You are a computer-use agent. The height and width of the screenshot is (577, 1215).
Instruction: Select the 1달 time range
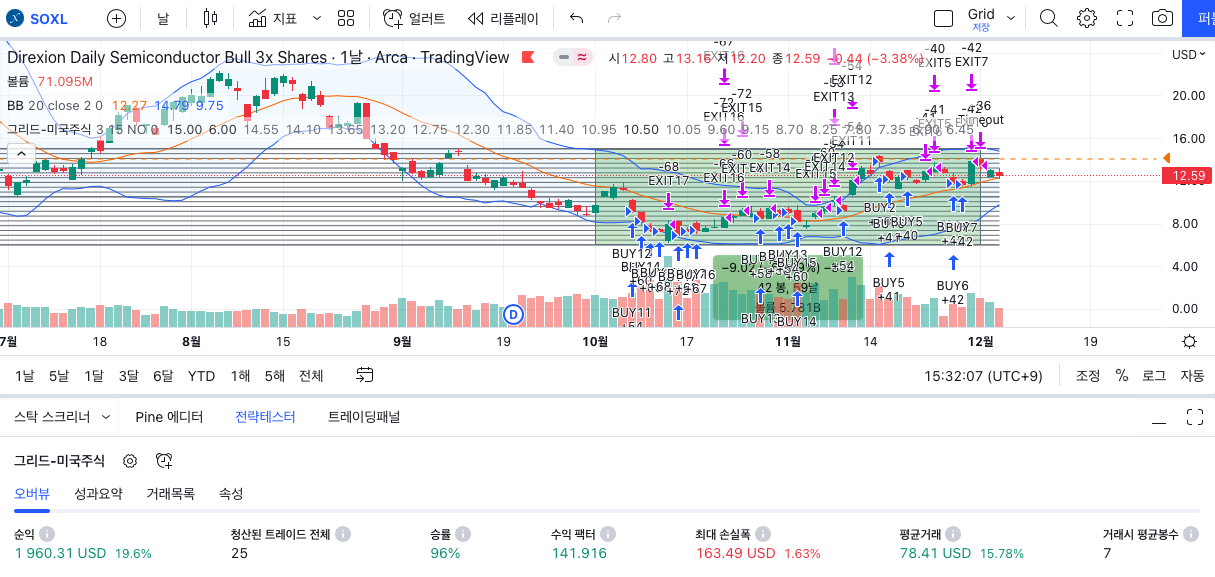pyautogui.click(x=94, y=376)
